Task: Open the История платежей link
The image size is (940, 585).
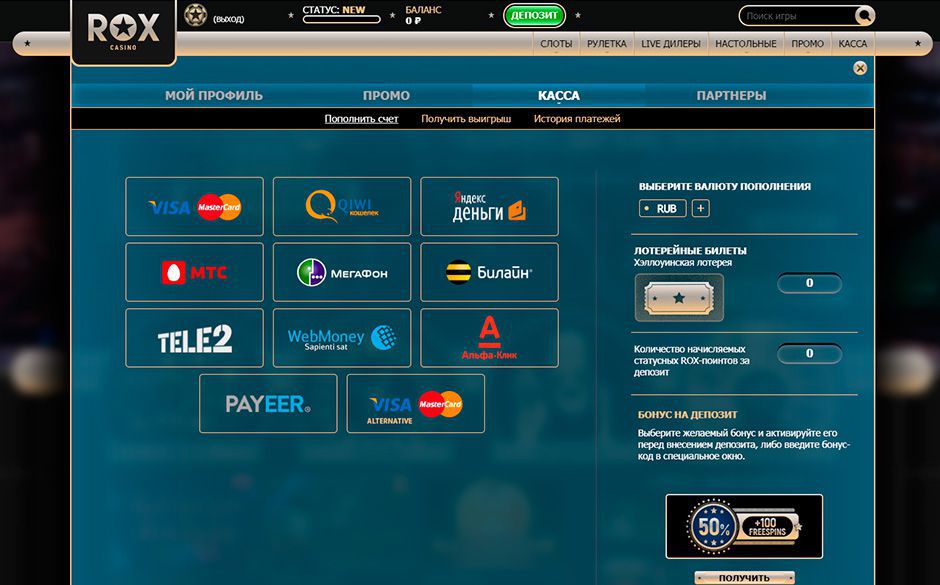Action: click(x=577, y=119)
